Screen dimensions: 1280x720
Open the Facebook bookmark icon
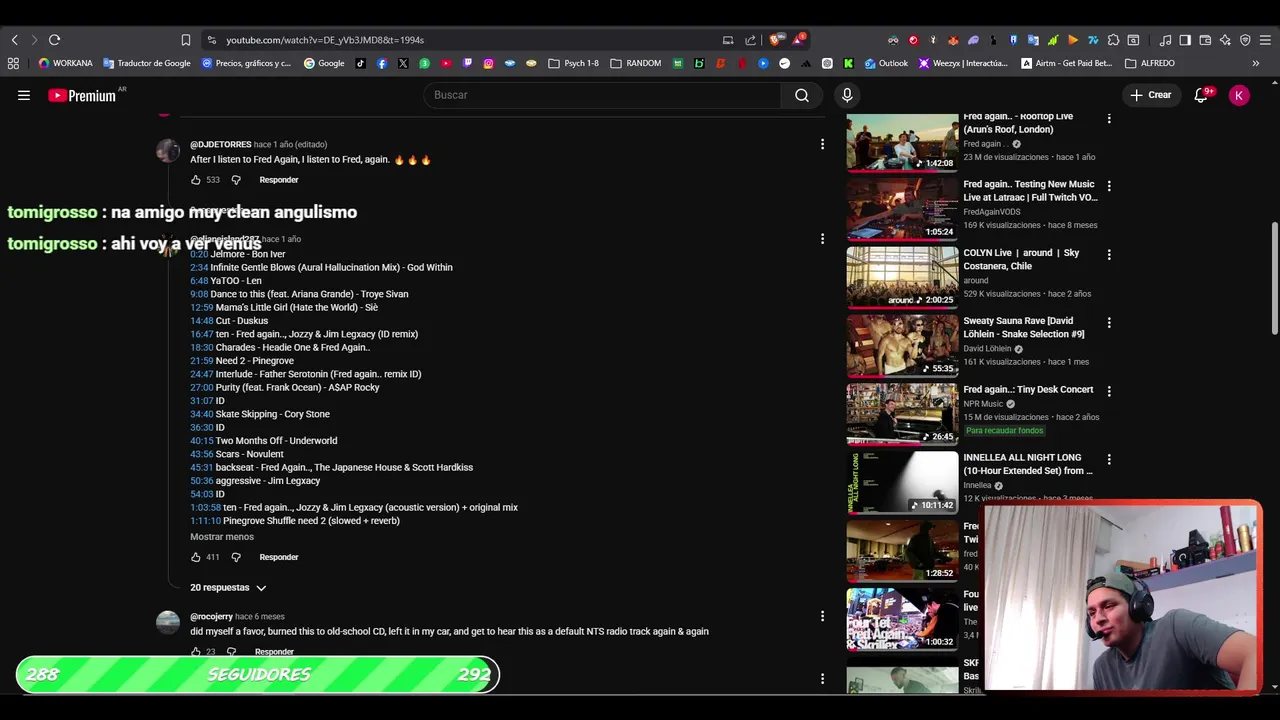(382, 63)
